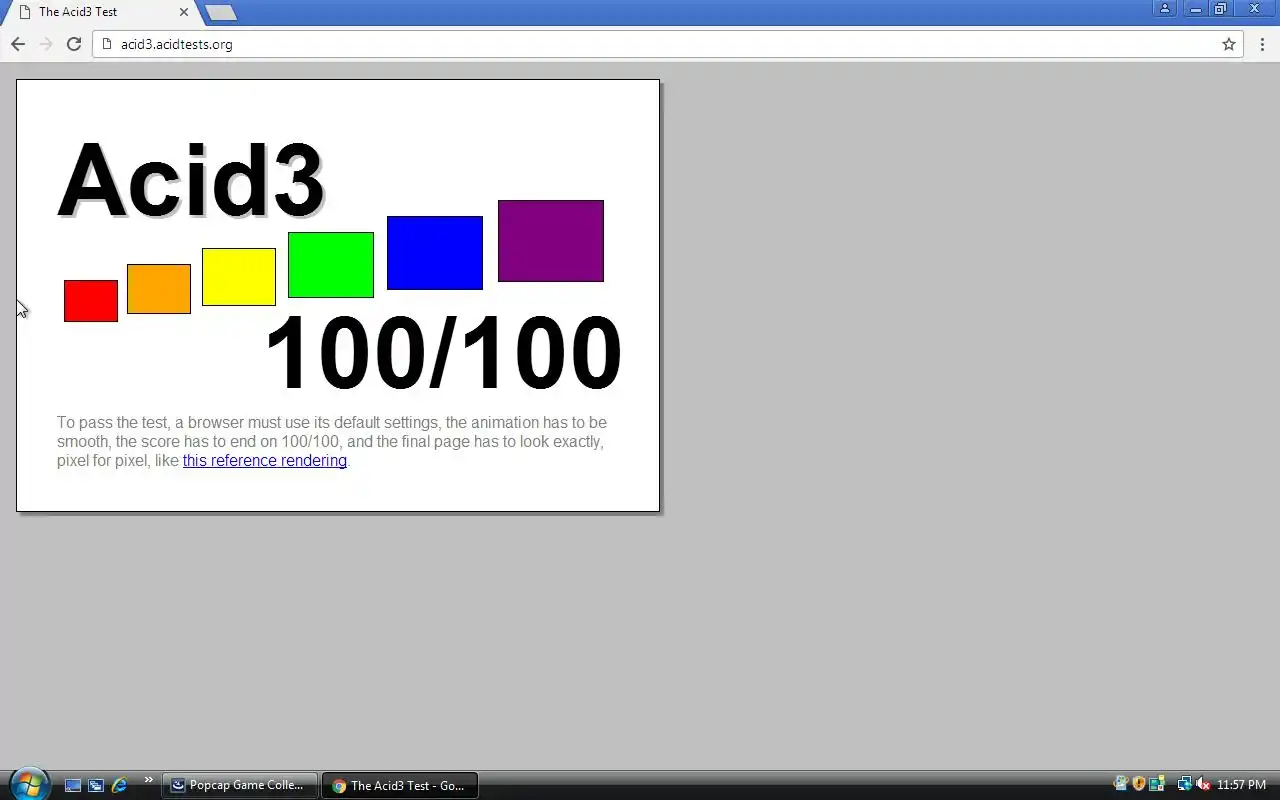This screenshot has width=1280, height=800.
Task: Click the first system tray icon left of the security shield
Action: pos(1121,785)
